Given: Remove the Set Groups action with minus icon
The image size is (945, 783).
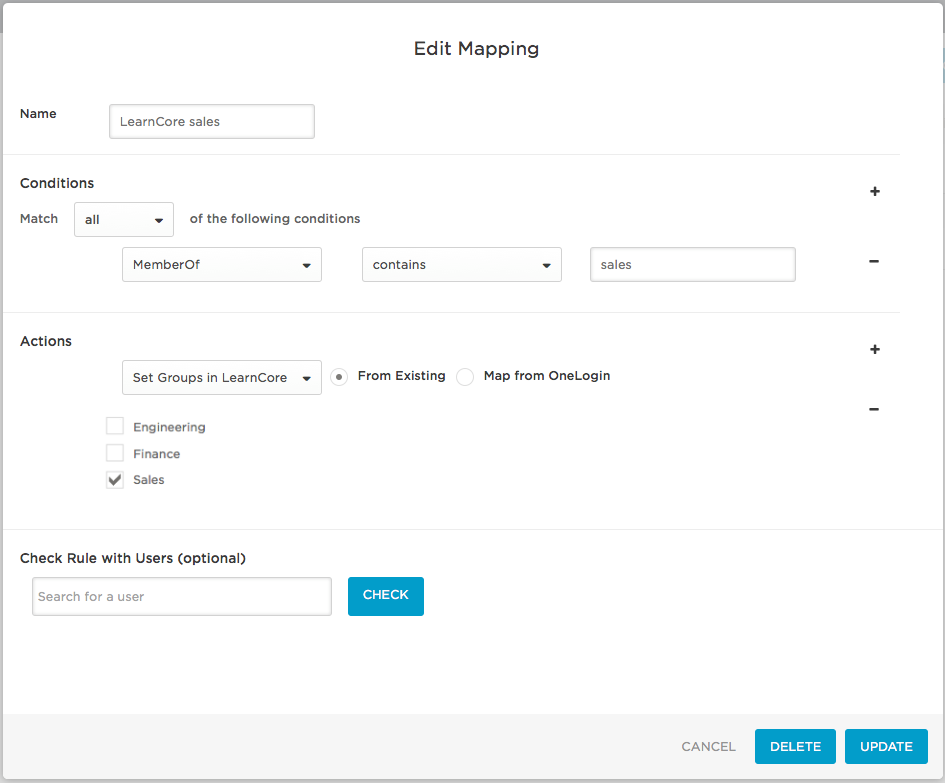Looking at the screenshot, I should (874, 409).
